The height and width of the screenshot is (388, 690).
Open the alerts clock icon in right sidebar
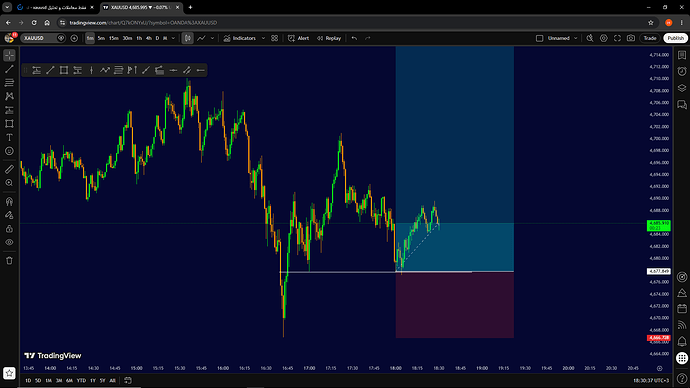click(x=682, y=71)
